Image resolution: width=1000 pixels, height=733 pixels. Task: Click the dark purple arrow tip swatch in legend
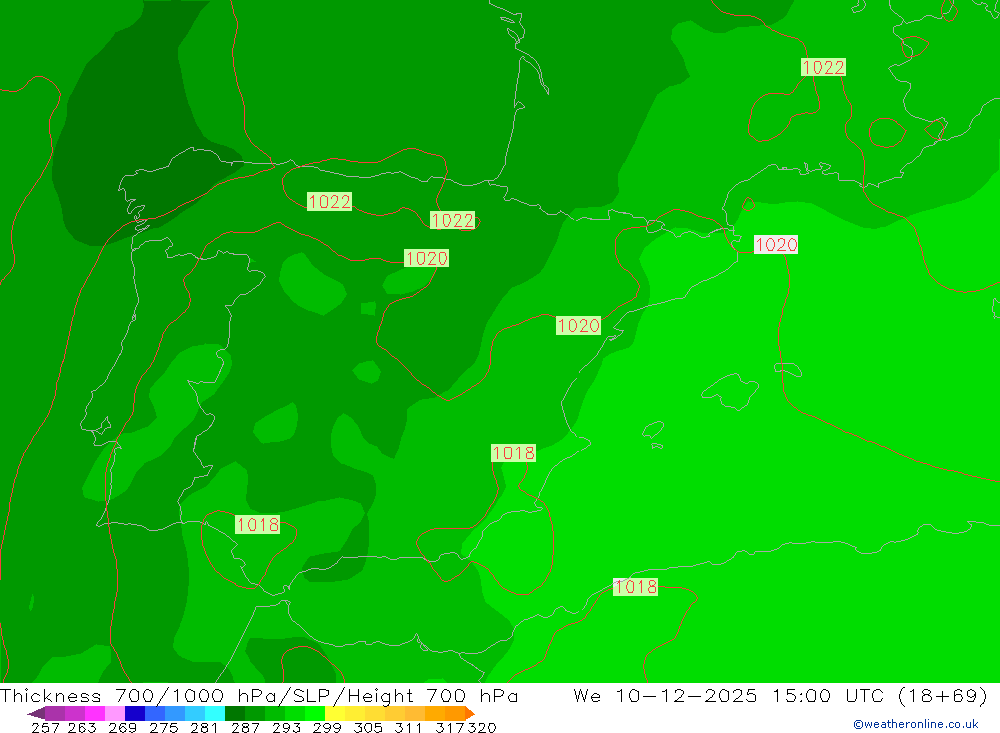pos(36,713)
